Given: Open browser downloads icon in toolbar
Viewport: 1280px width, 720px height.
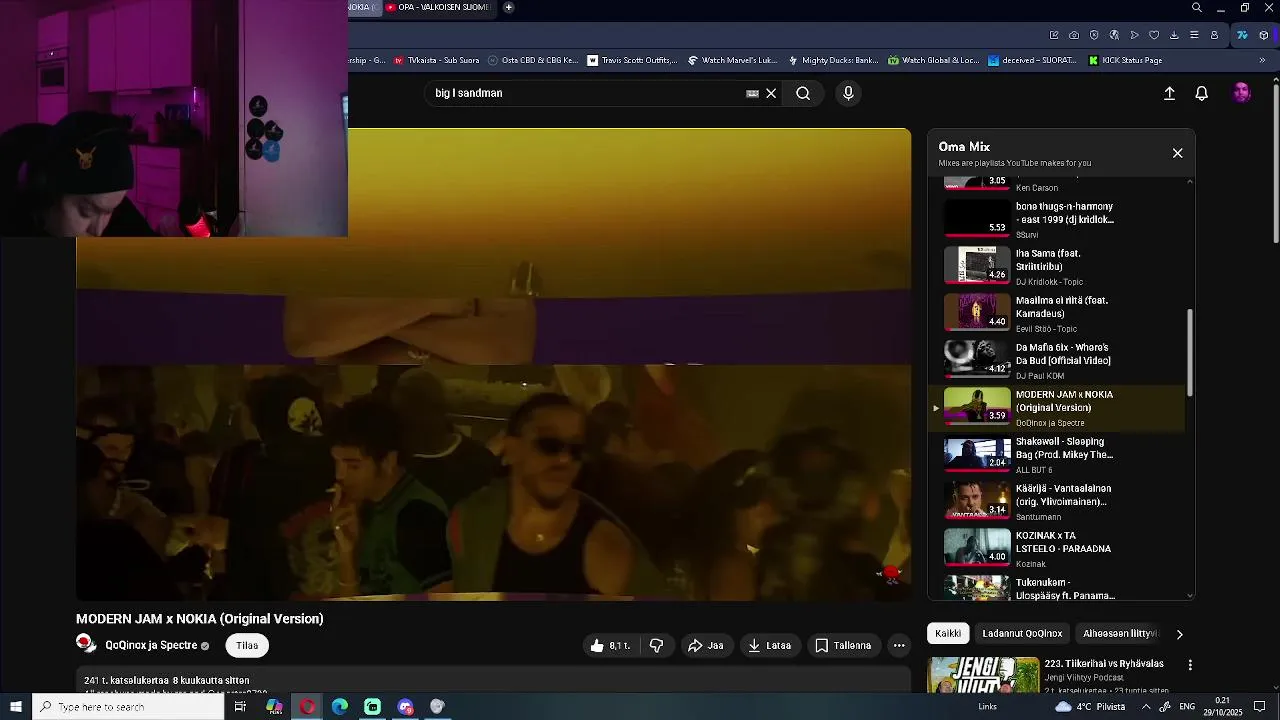Looking at the screenshot, I should (1174, 35).
